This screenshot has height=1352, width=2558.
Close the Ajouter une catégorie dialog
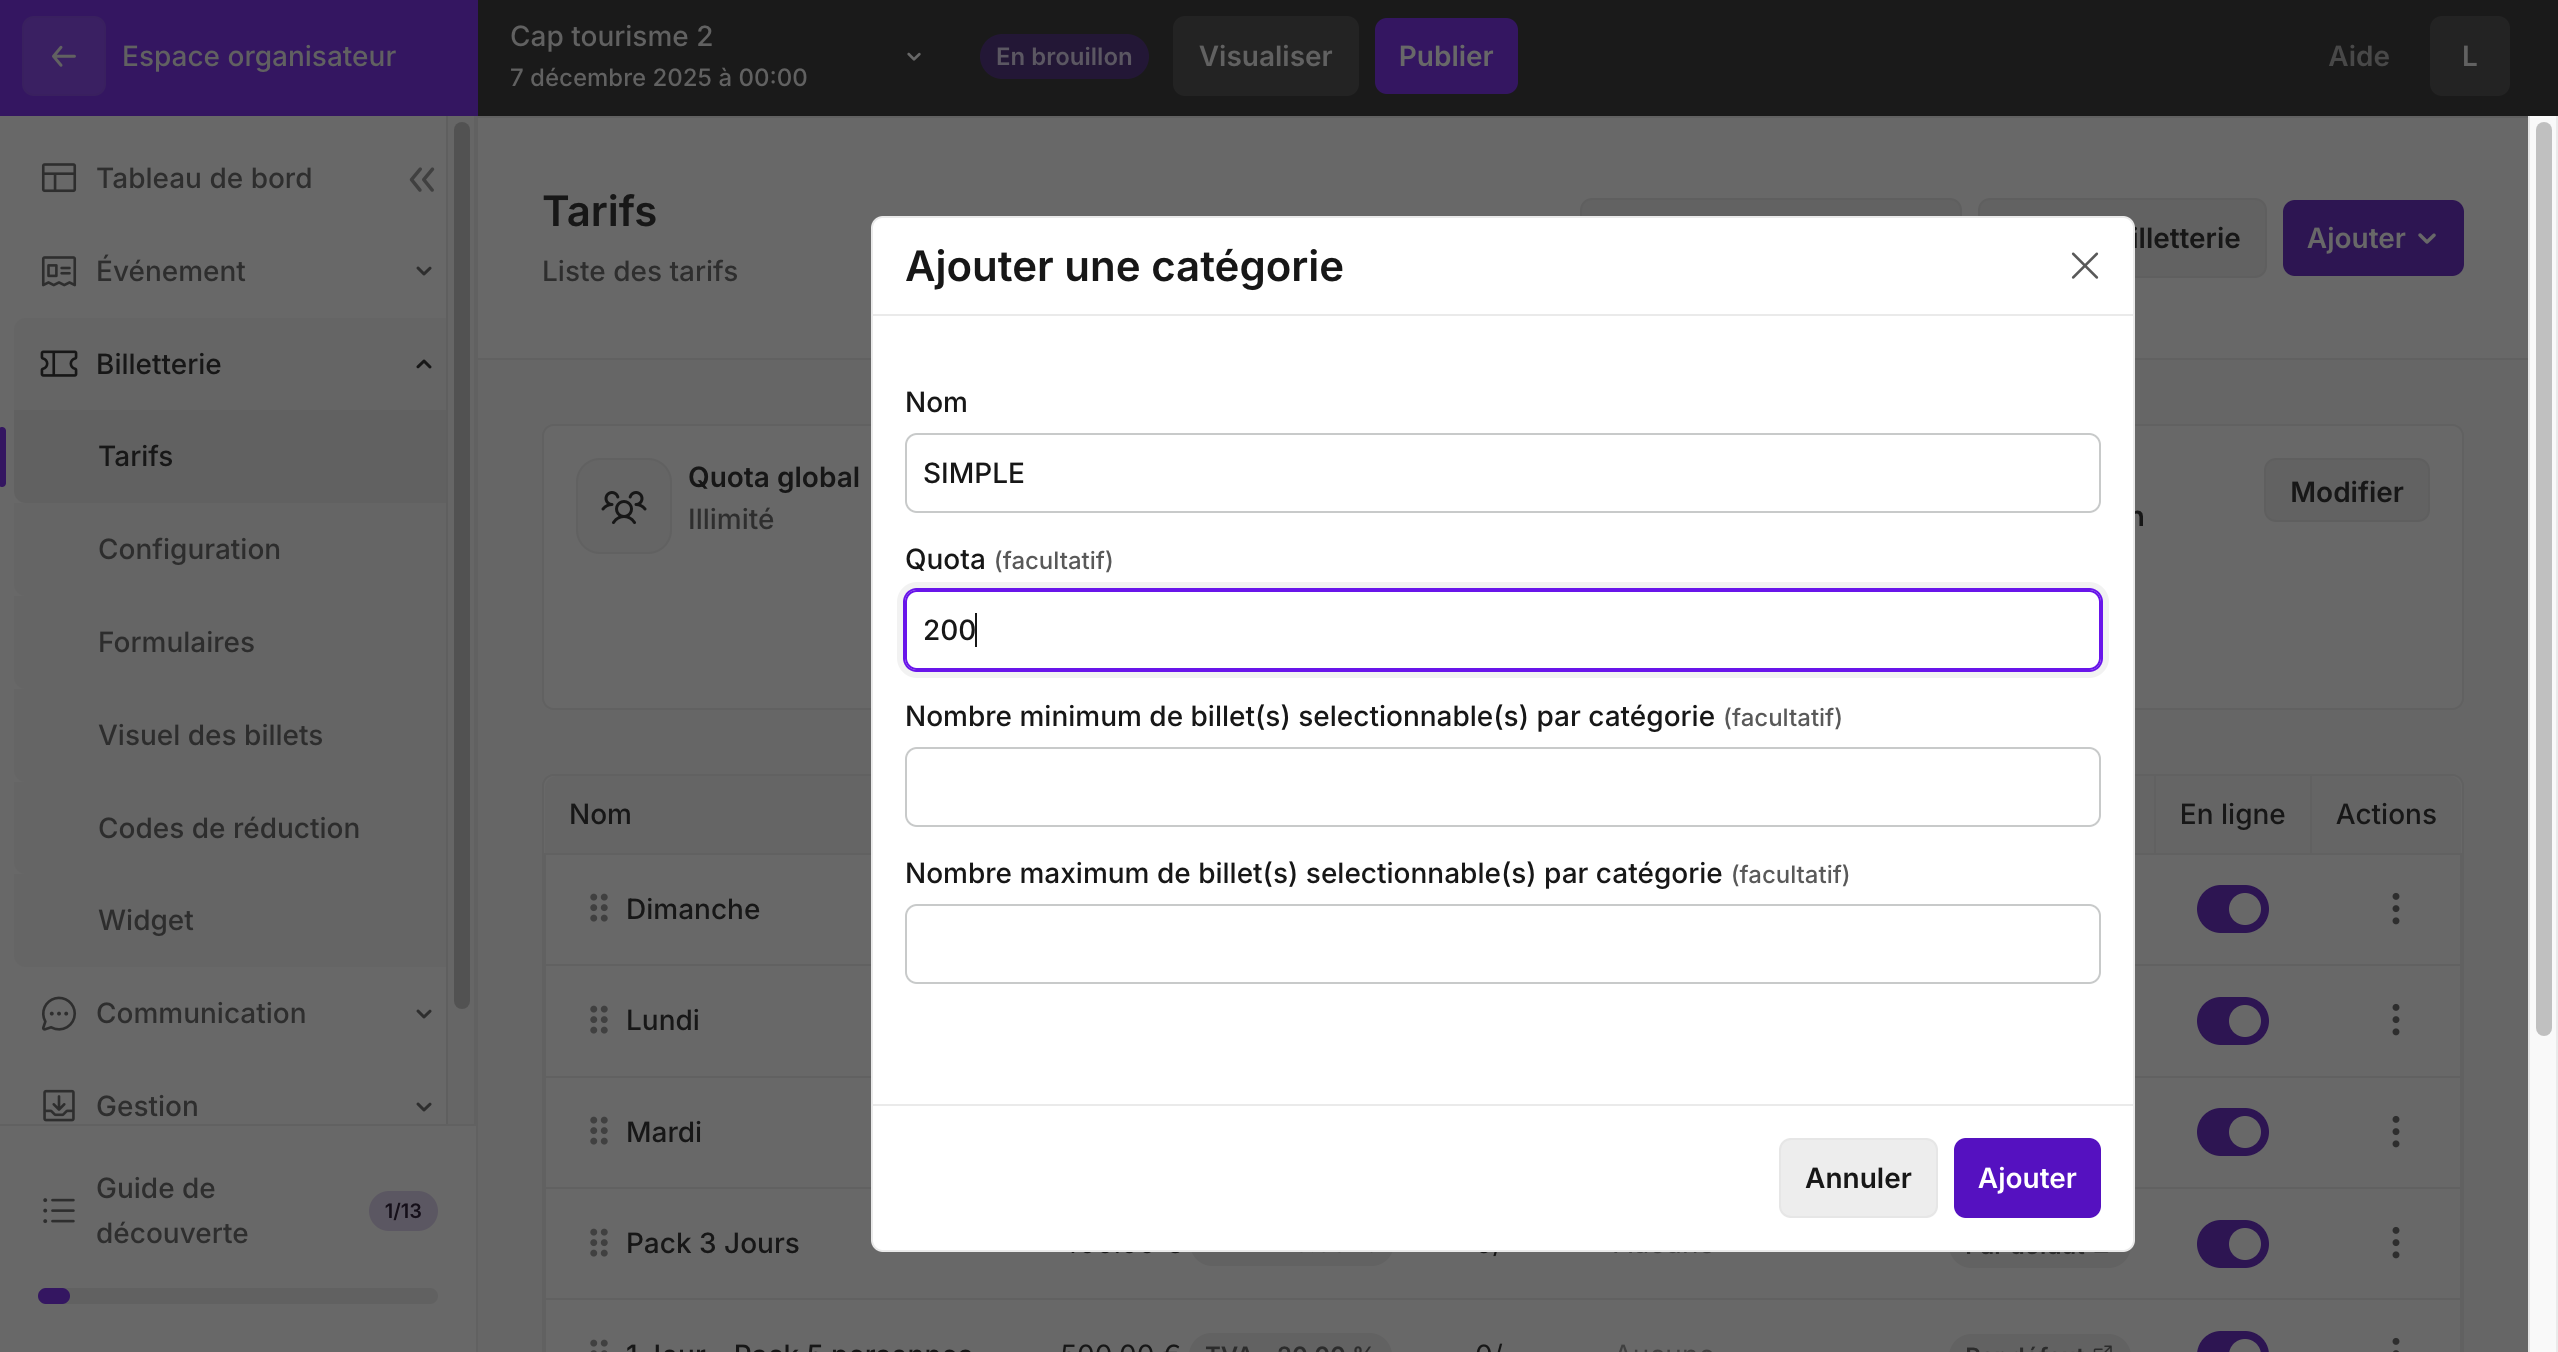point(2084,266)
